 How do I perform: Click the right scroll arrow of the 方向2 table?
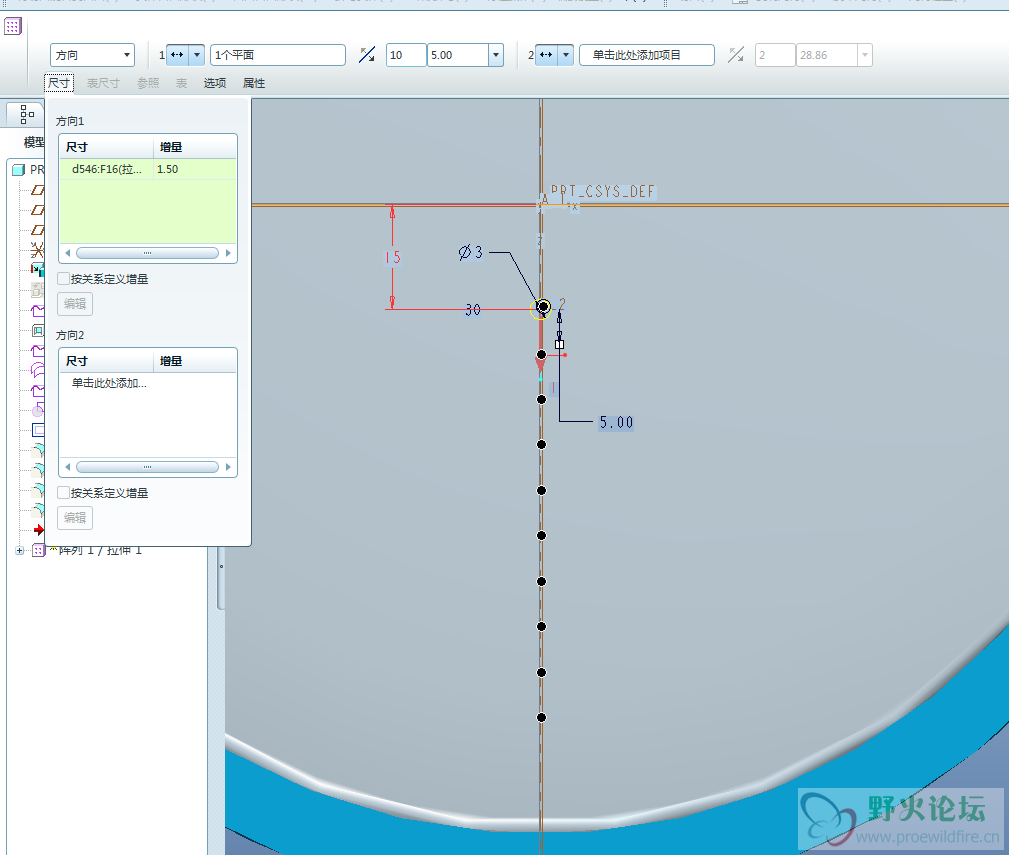click(x=228, y=467)
